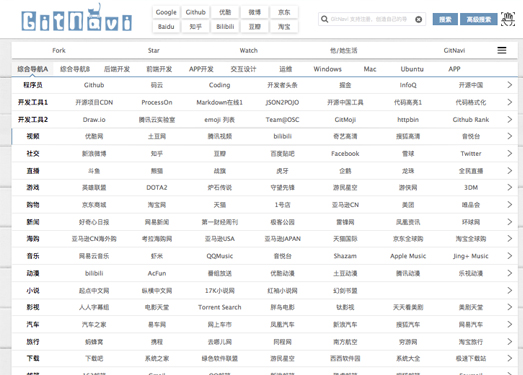The height and width of the screenshot is (375, 523).
Task: Open the Baidu quick link button
Action: [x=166, y=26]
